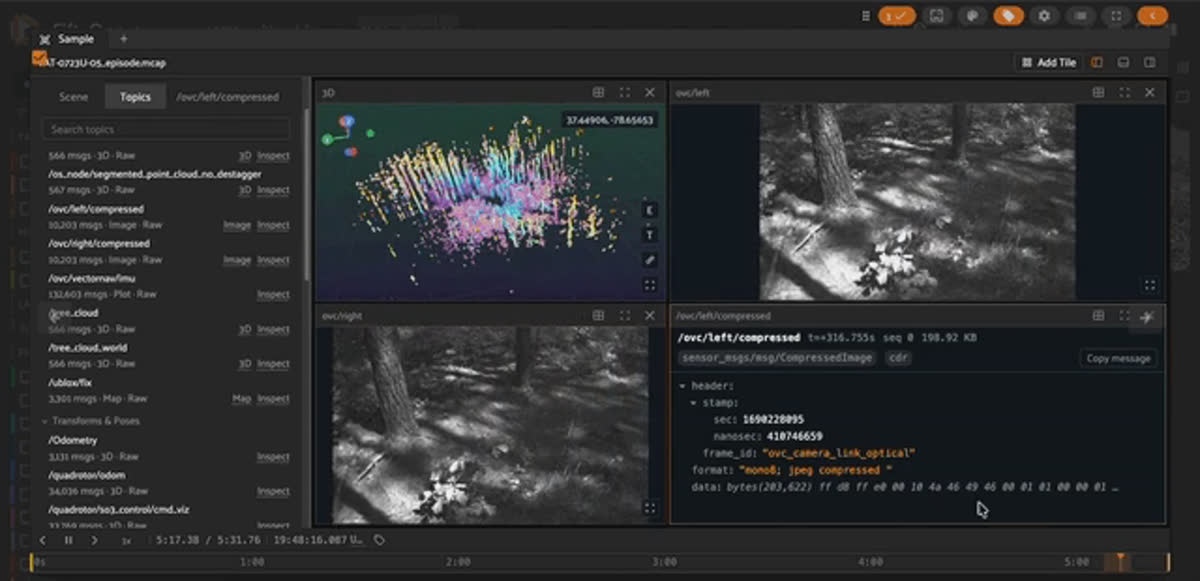Collapse the Transforms & Poses group

(45, 422)
